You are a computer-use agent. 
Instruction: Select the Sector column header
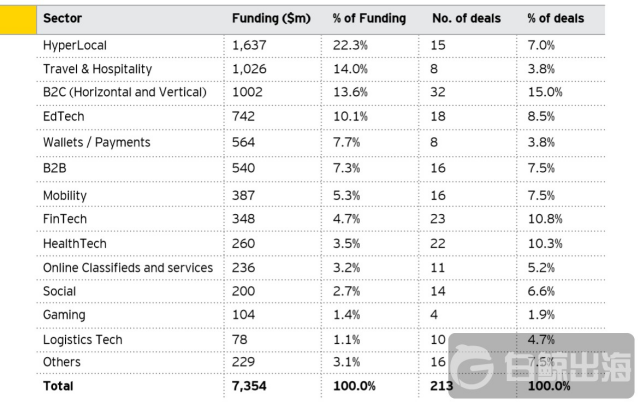(62, 19)
